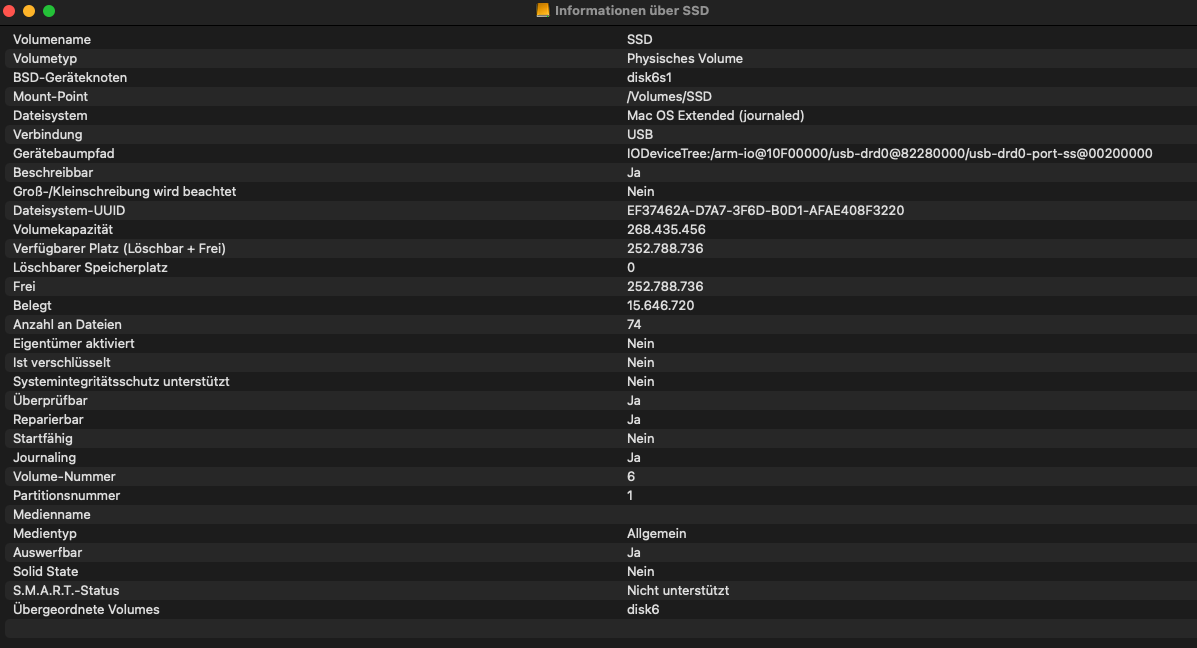1197x648 pixels.
Task: Click the 'Physisches Volume' value
Action: pyautogui.click(x=684, y=59)
